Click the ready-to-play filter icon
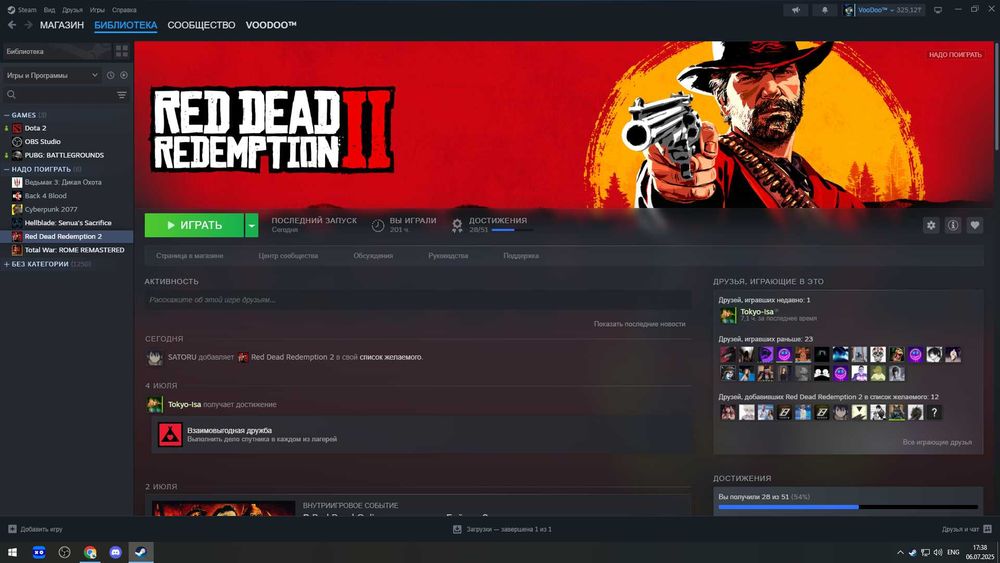This screenshot has height=563, width=1000. [124, 75]
